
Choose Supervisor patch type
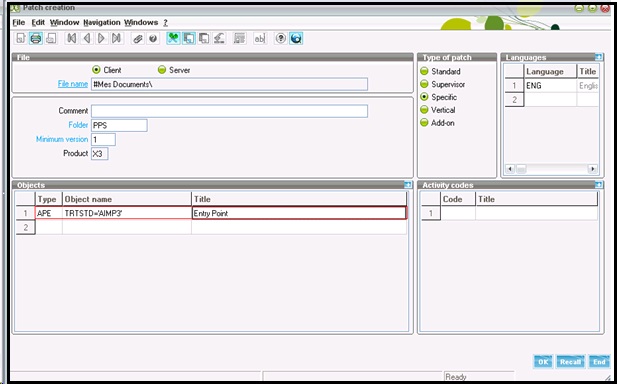424,84
